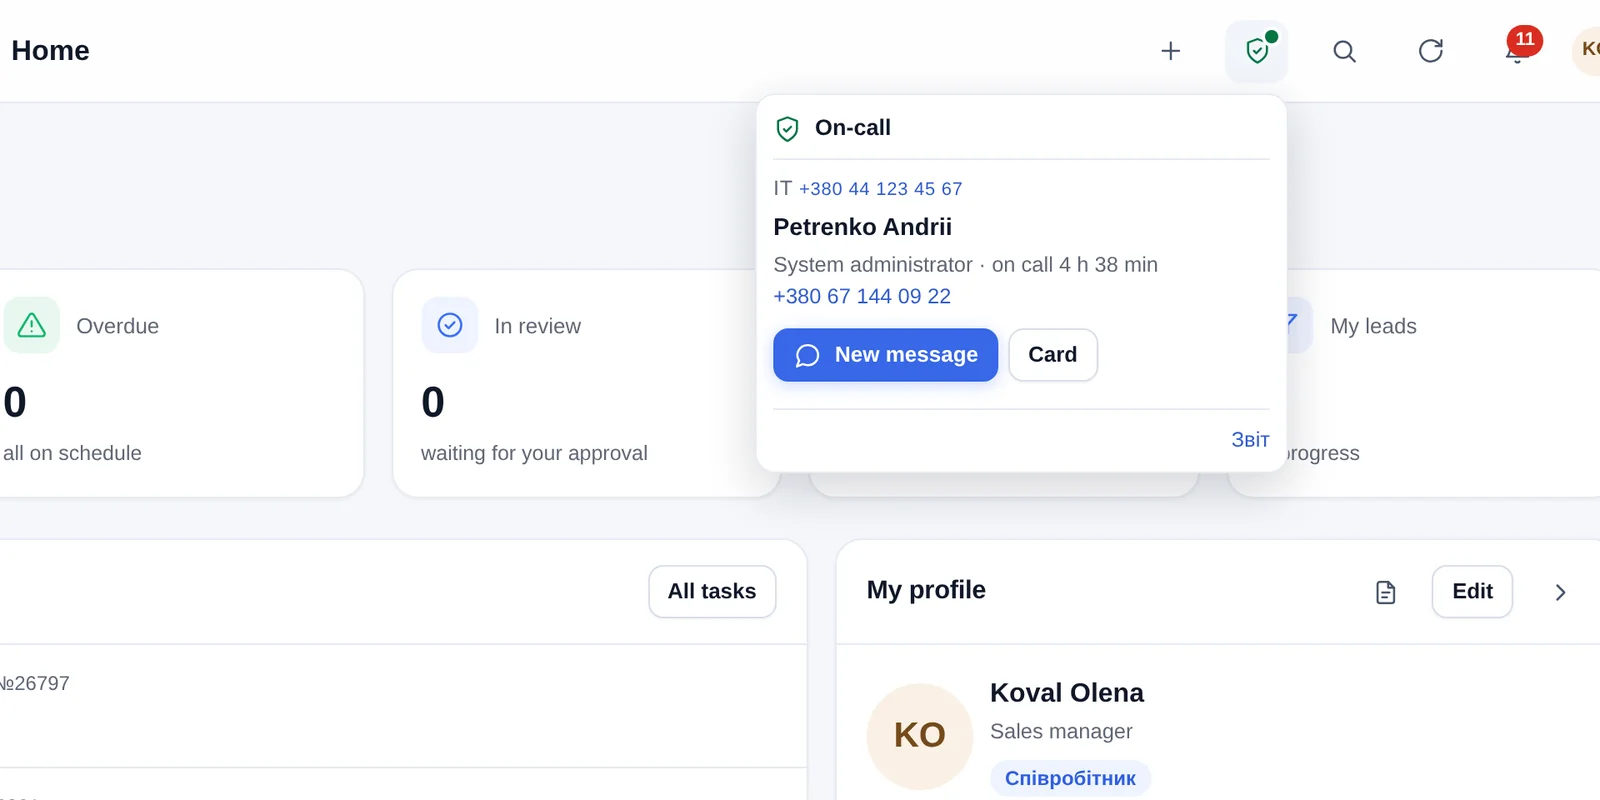Click the My profile section heading
The image size is (1600, 800).
(926, 590)
